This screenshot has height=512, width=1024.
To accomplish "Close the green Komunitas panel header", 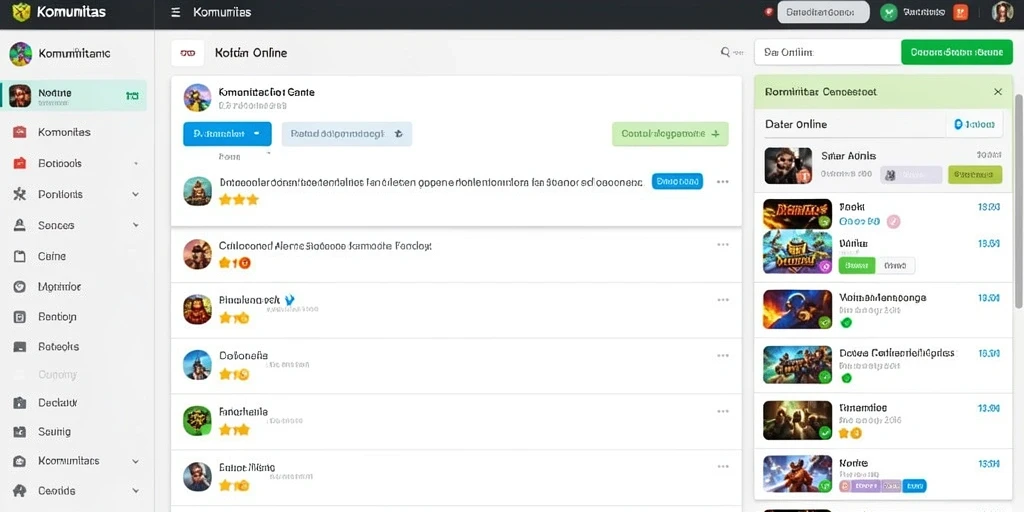I will pyautogui.click(x=997, y=92).
